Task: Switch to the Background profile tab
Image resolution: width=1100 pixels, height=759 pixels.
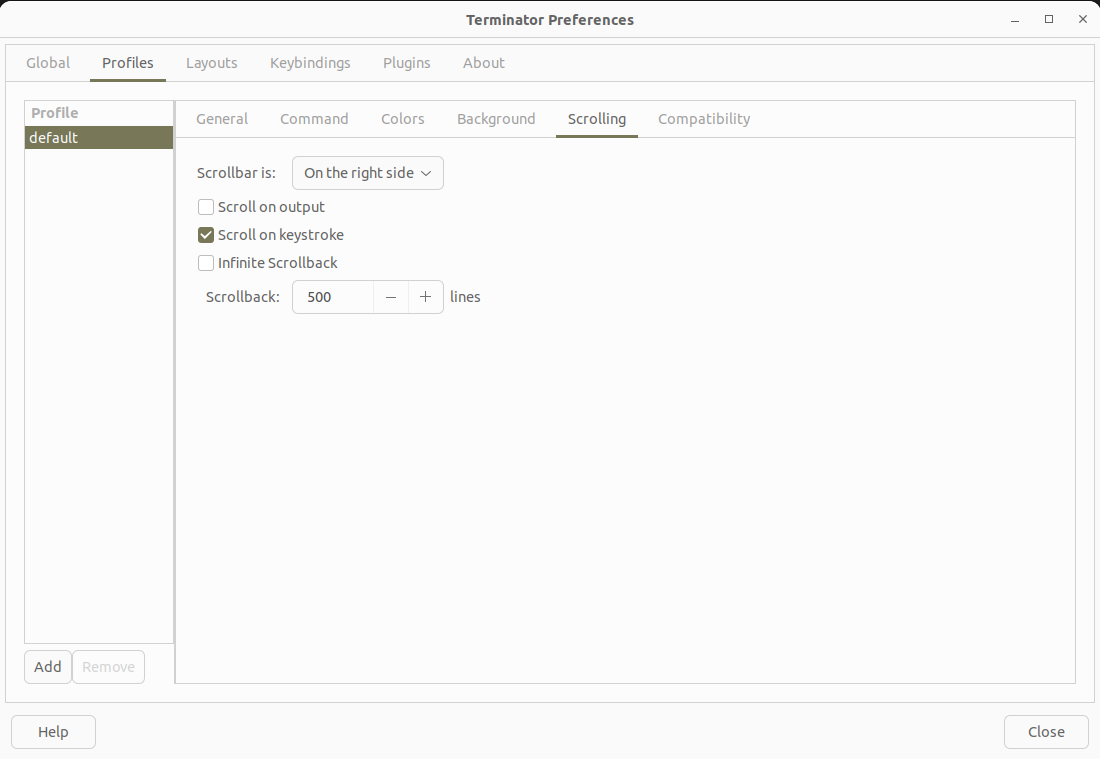Action: click(x=496, y=119)
